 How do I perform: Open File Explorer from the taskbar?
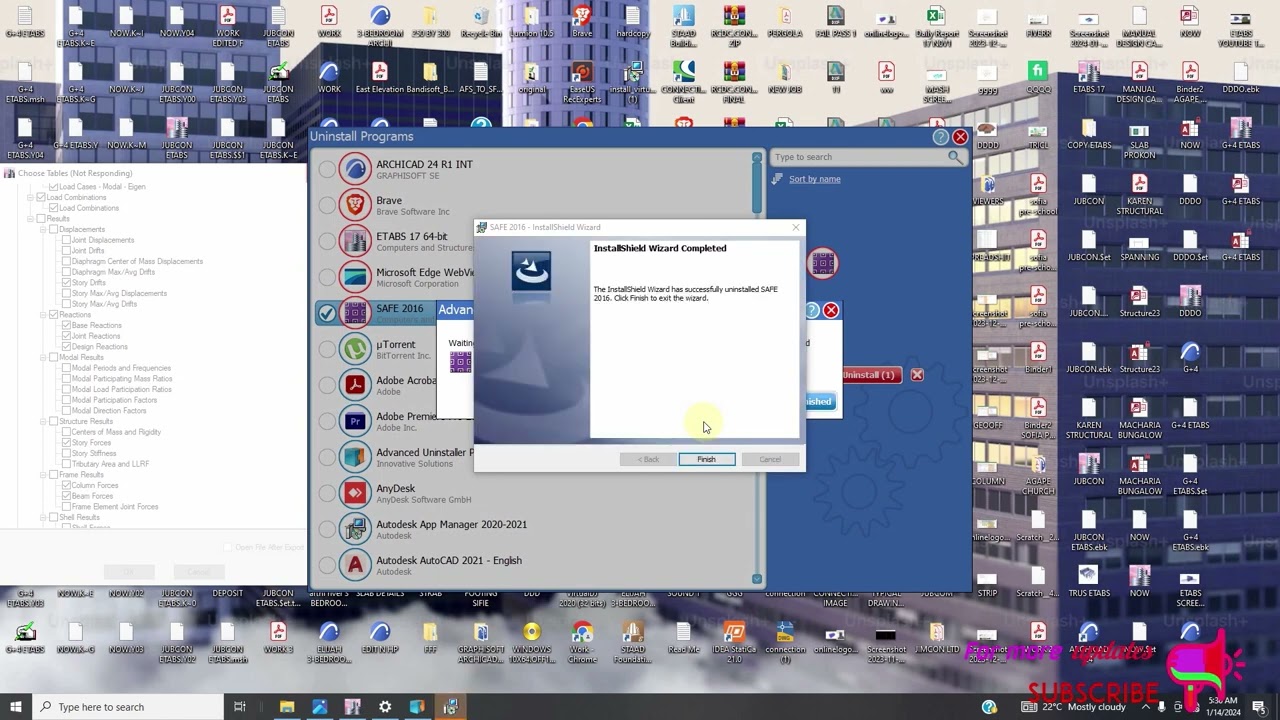click(287, 707)
